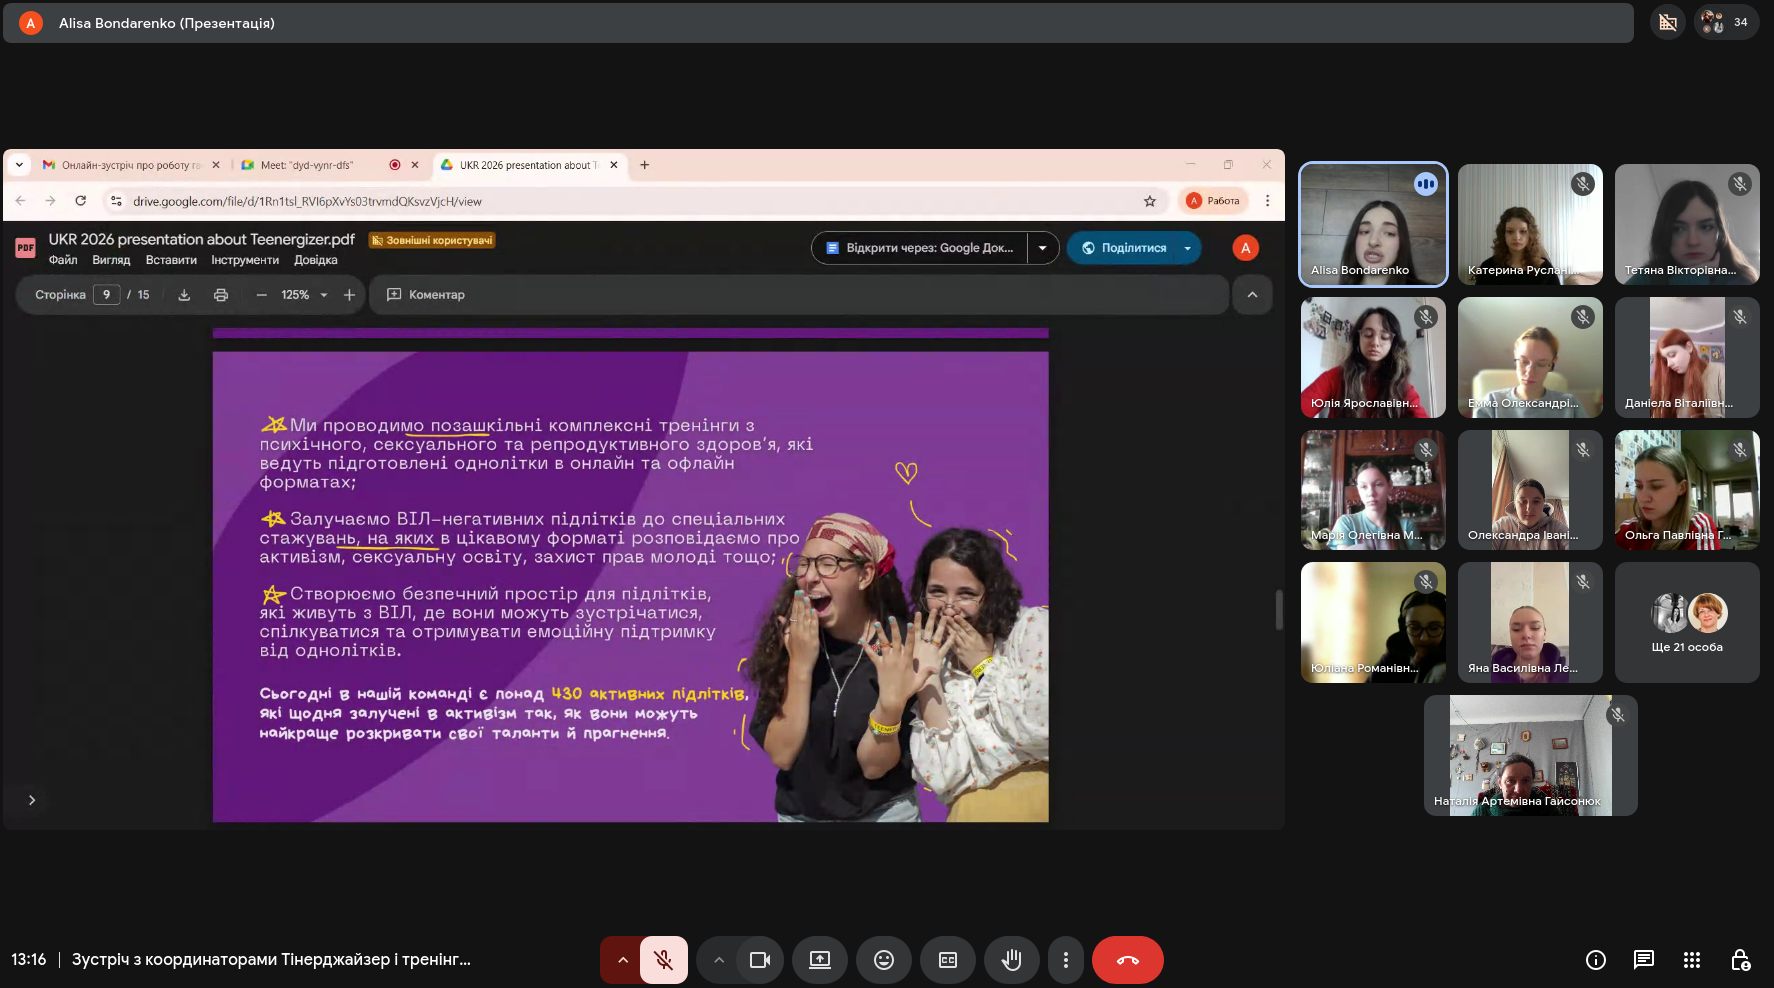This screenshot has width=1774, height=988.
Task: Close the Gmail Онлайн-зустріч tab
Action: point(216,165)
